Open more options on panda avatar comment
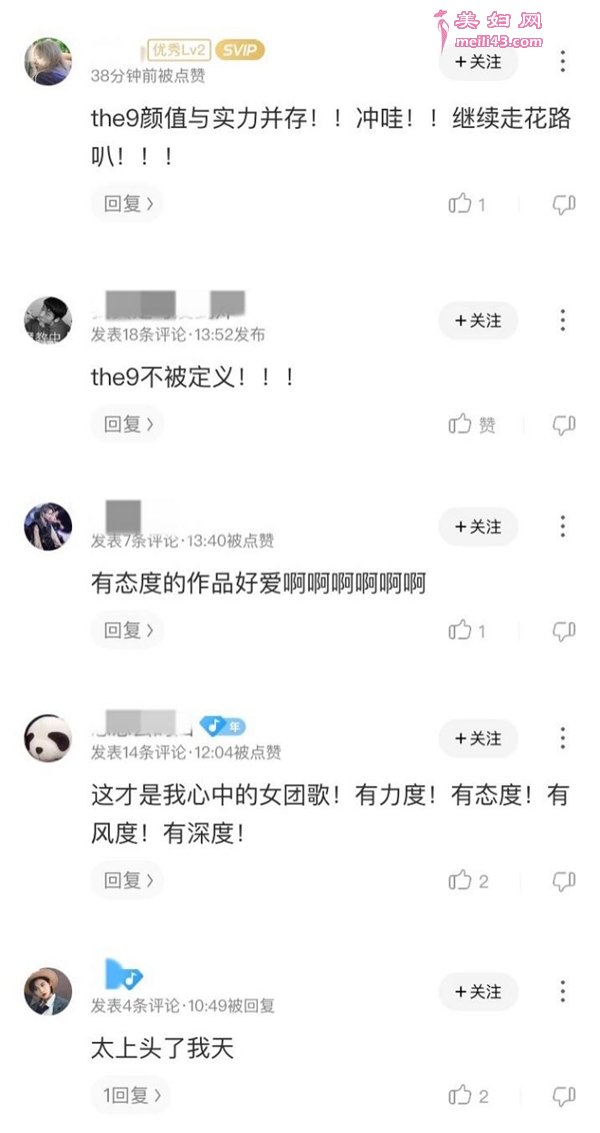This screenshot has height=1133, width=600. (562, 738)
